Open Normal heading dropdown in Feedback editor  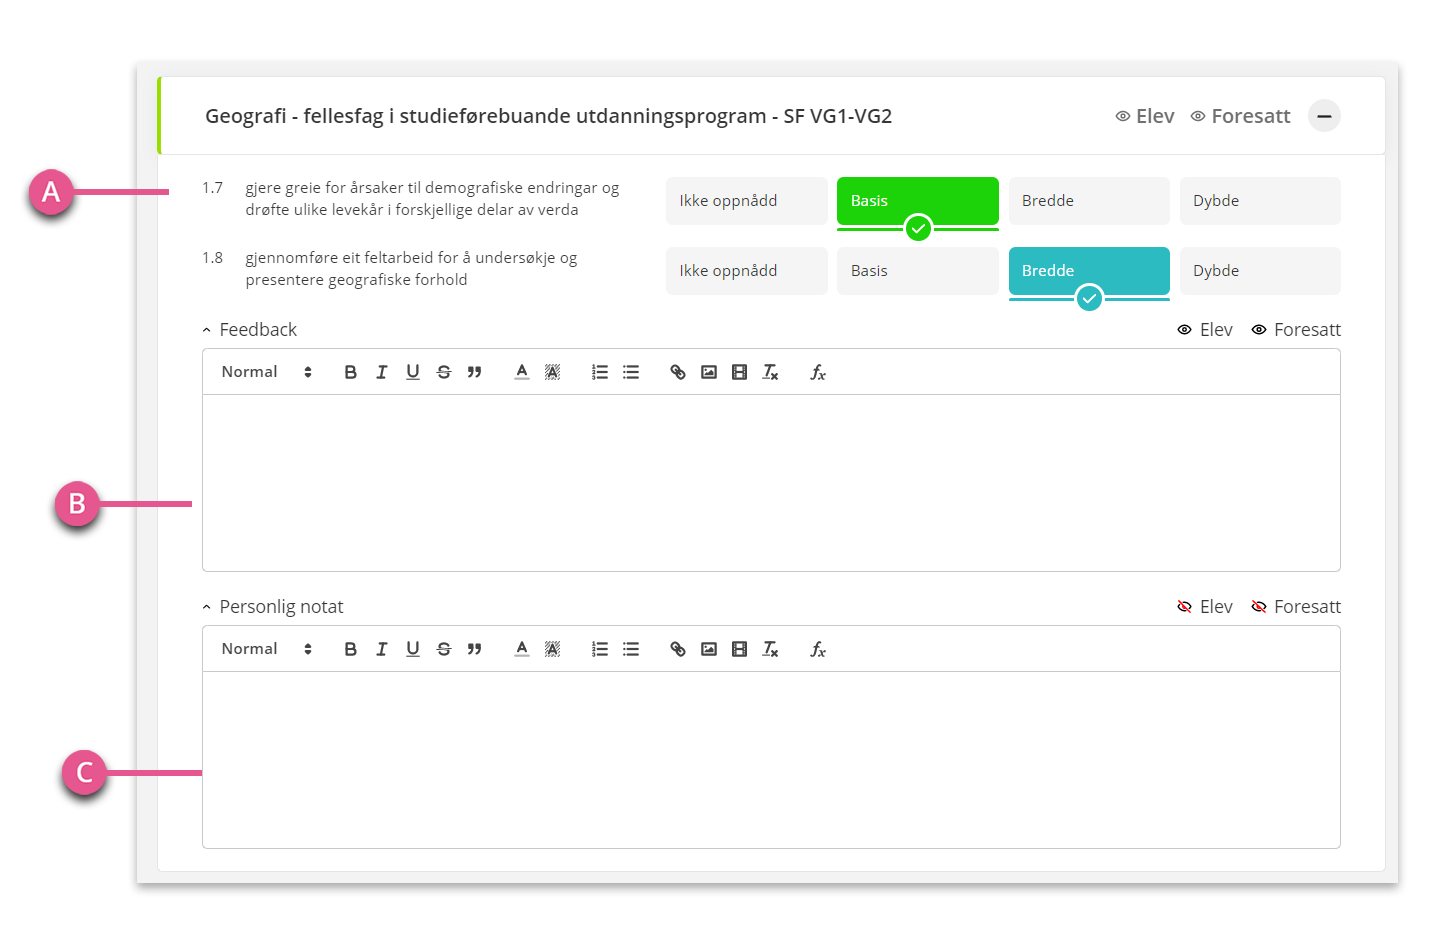click(267, 372)
